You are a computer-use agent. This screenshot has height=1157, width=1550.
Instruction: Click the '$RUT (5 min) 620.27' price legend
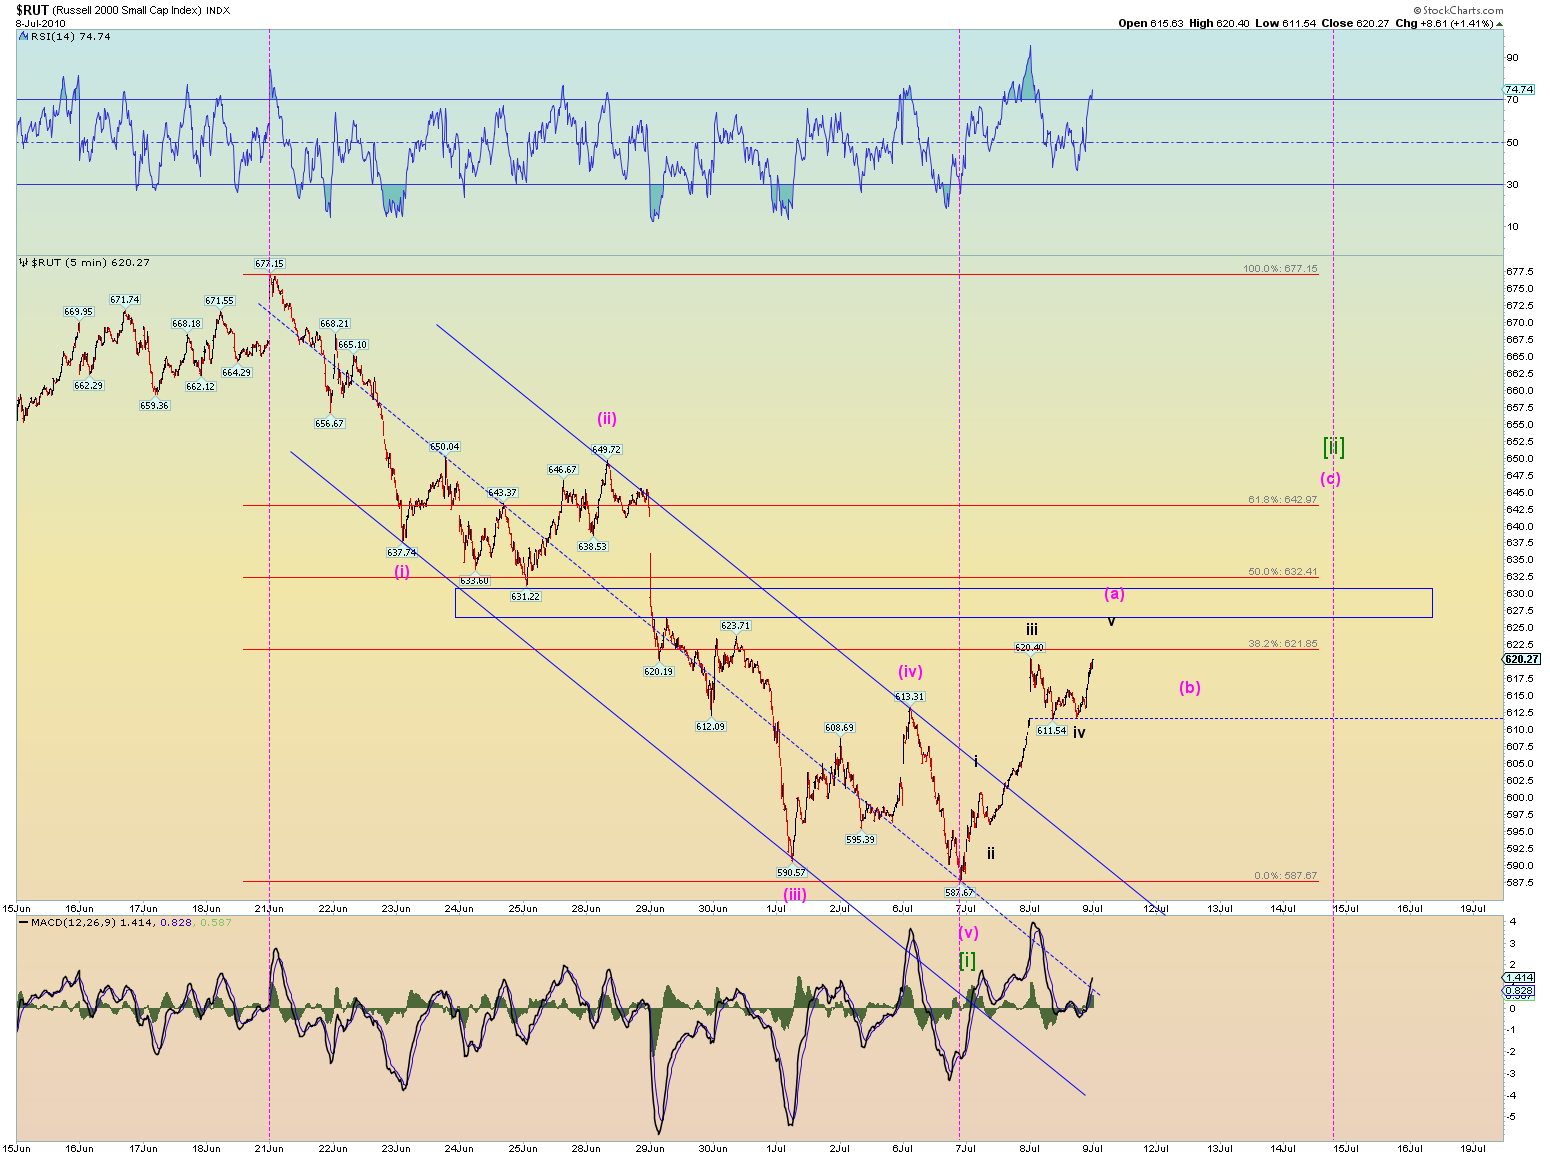[91, 262]
